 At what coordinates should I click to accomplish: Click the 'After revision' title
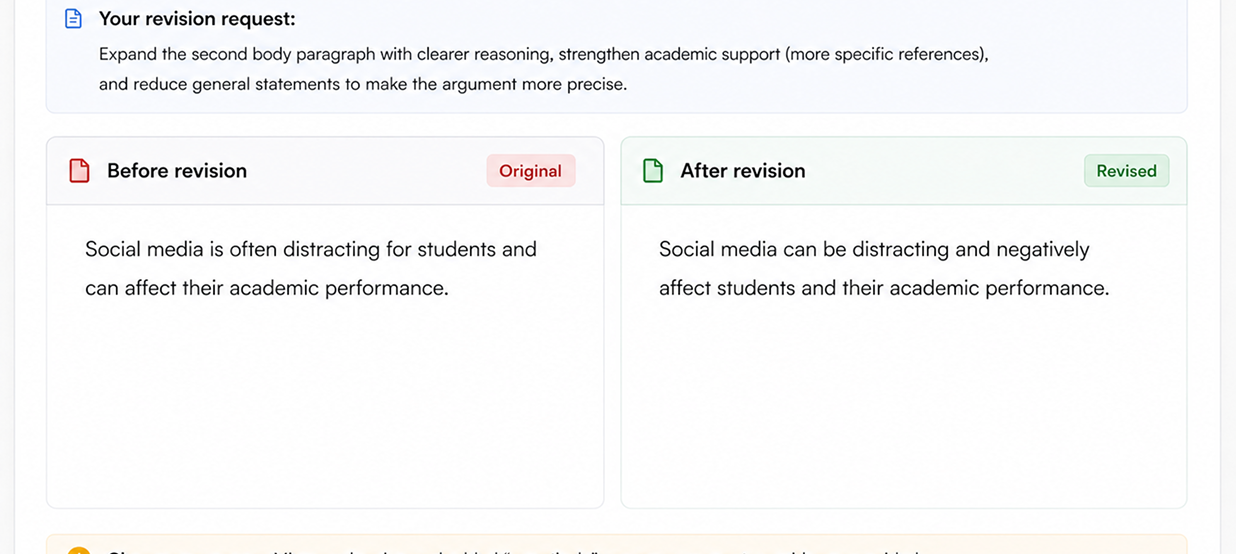point(743,171)
